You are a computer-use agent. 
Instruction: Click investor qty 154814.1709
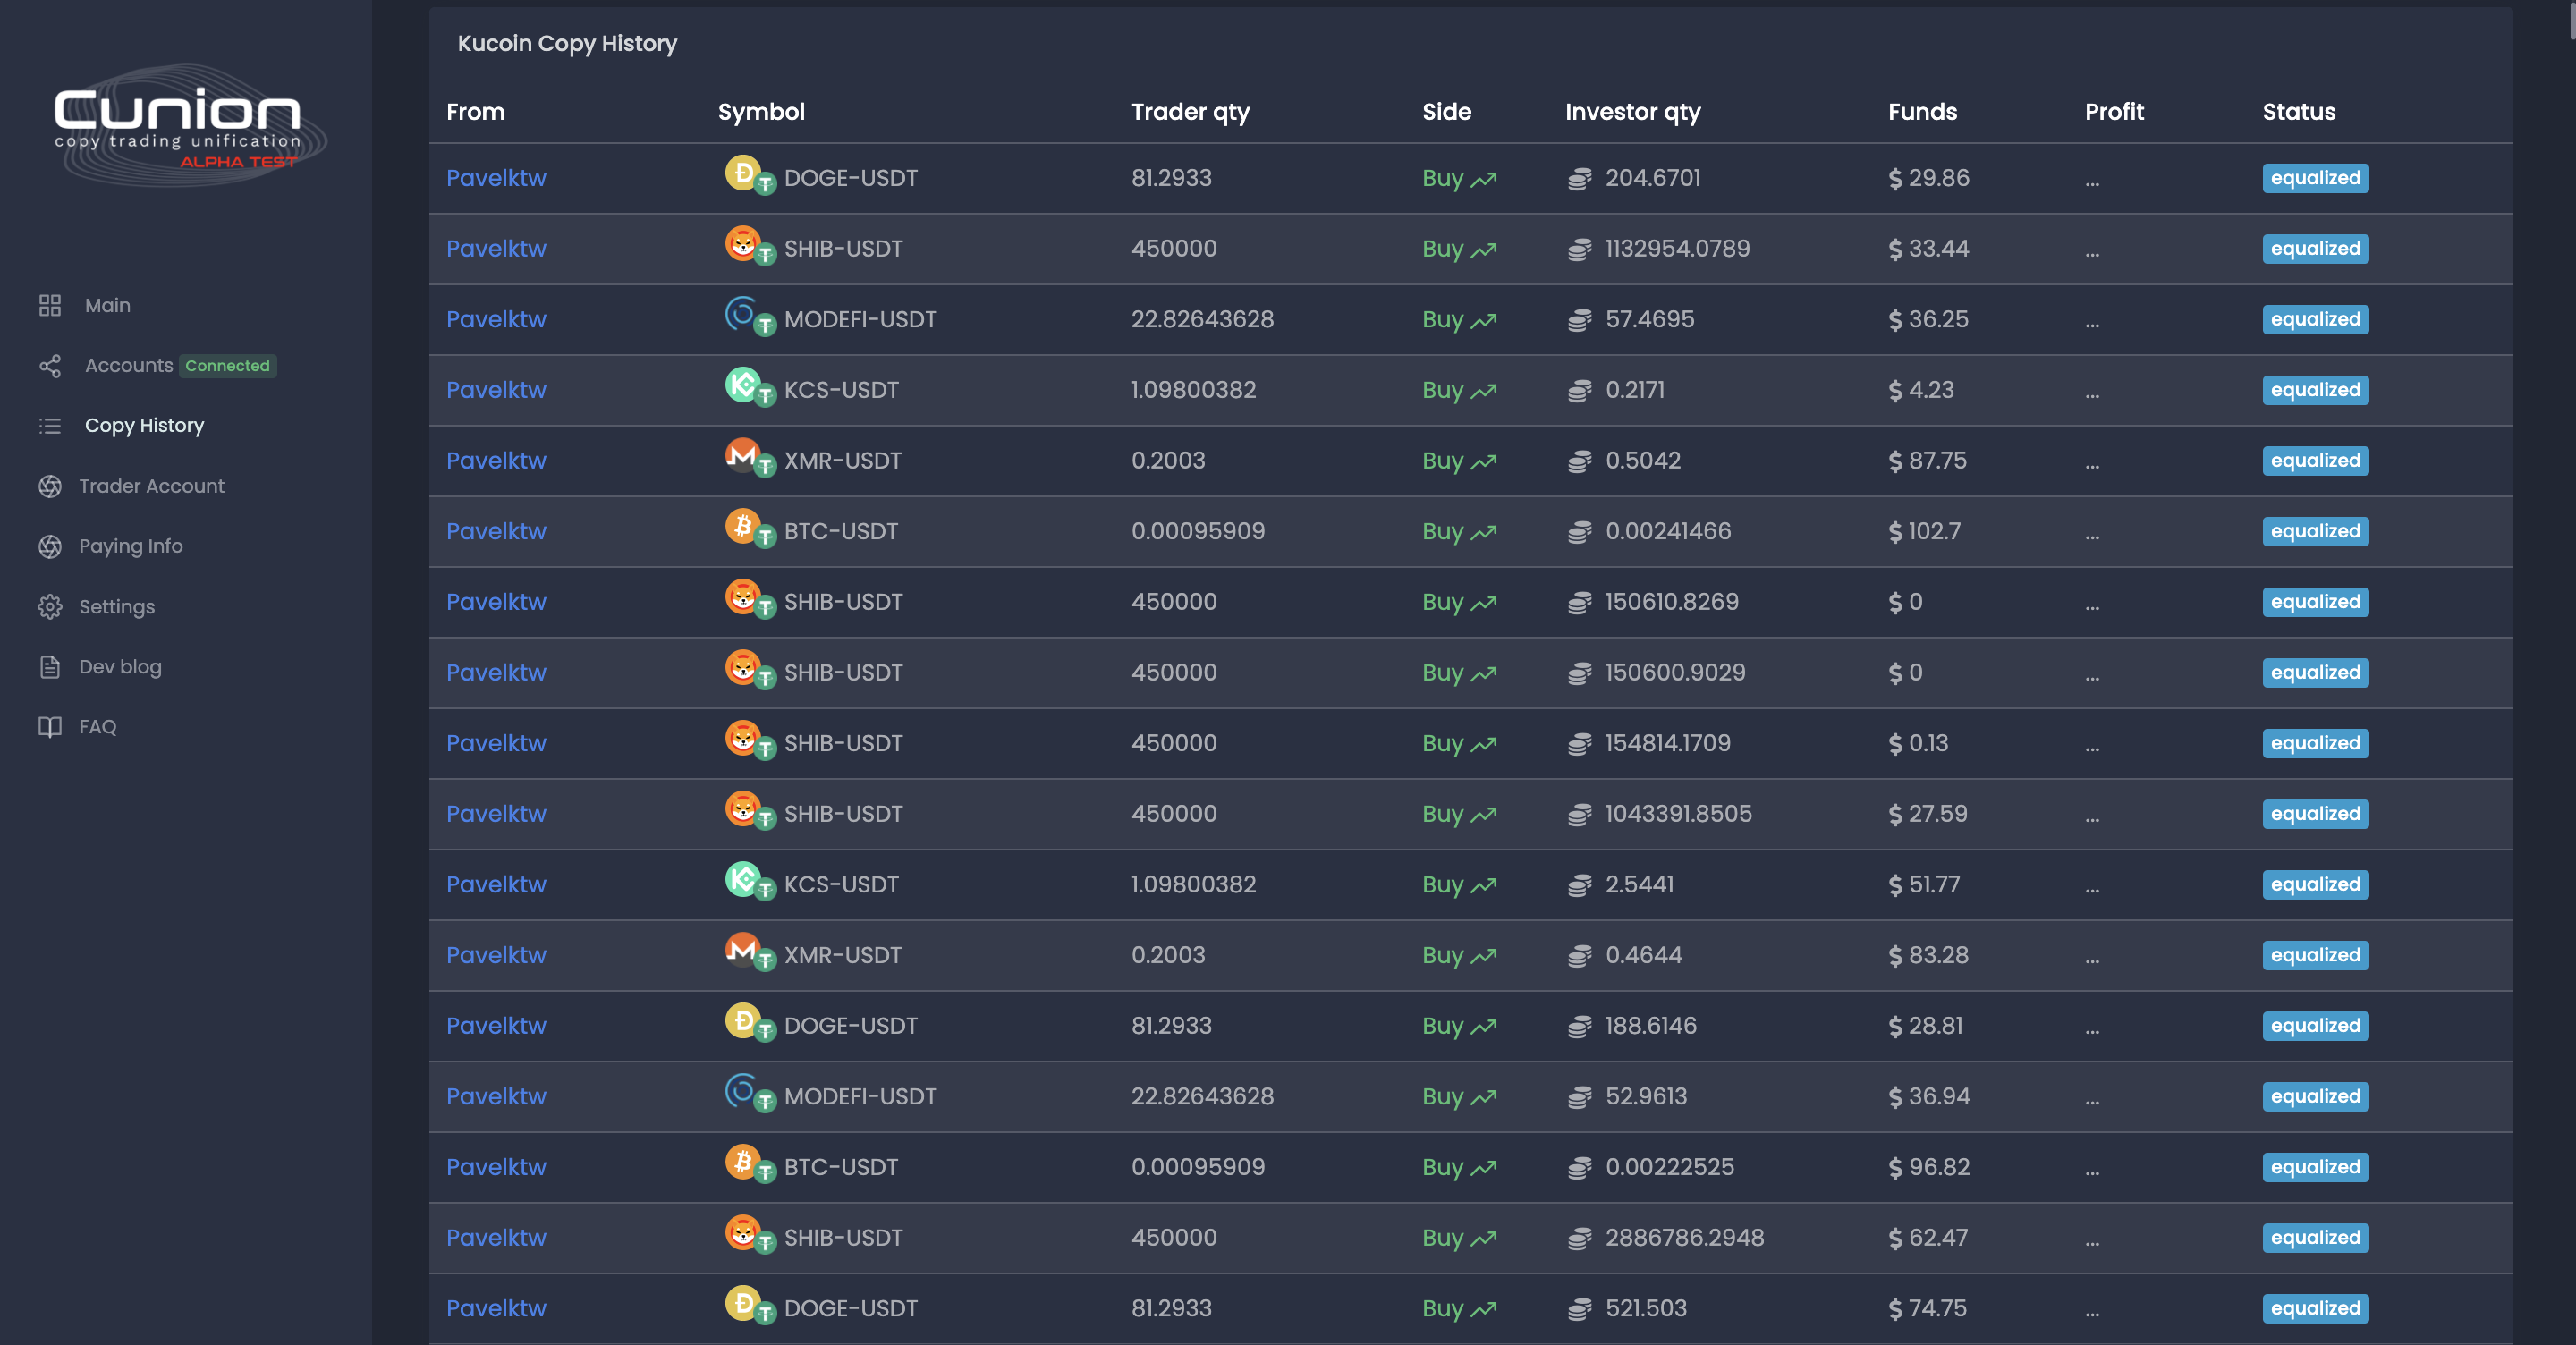1667,743
